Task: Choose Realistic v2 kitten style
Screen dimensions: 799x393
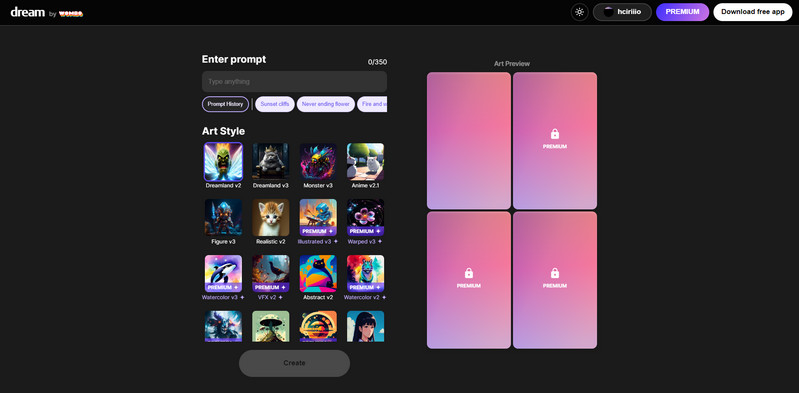Action: point(271,222)
